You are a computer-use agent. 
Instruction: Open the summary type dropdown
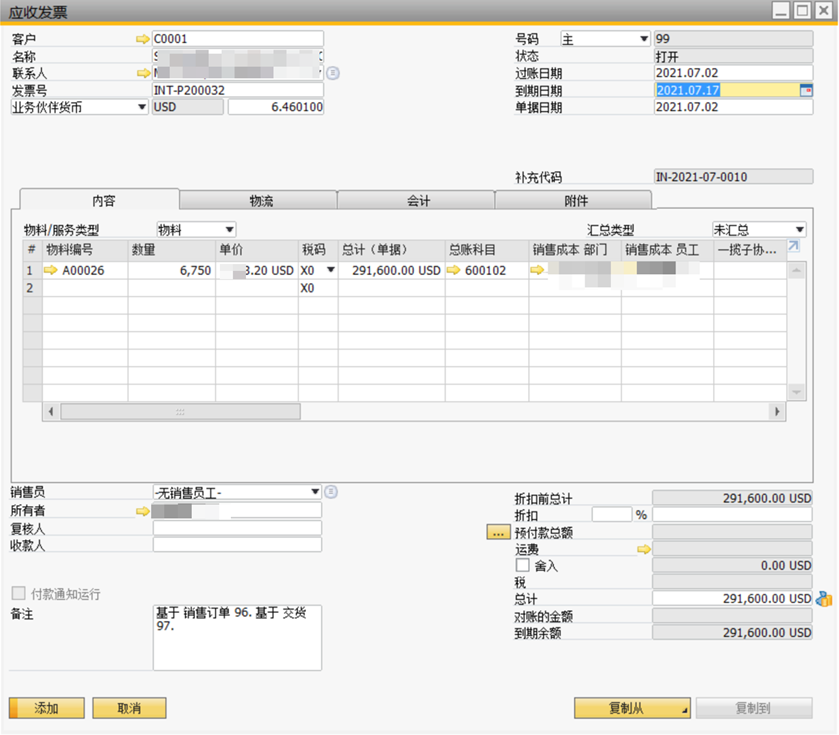[799, 229]
